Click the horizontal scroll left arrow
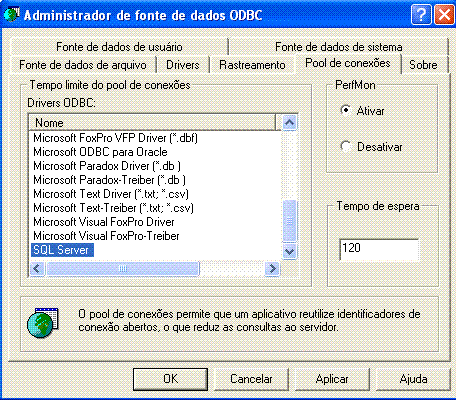Viewport: 457px width, 400px height. tap(37, 268)
